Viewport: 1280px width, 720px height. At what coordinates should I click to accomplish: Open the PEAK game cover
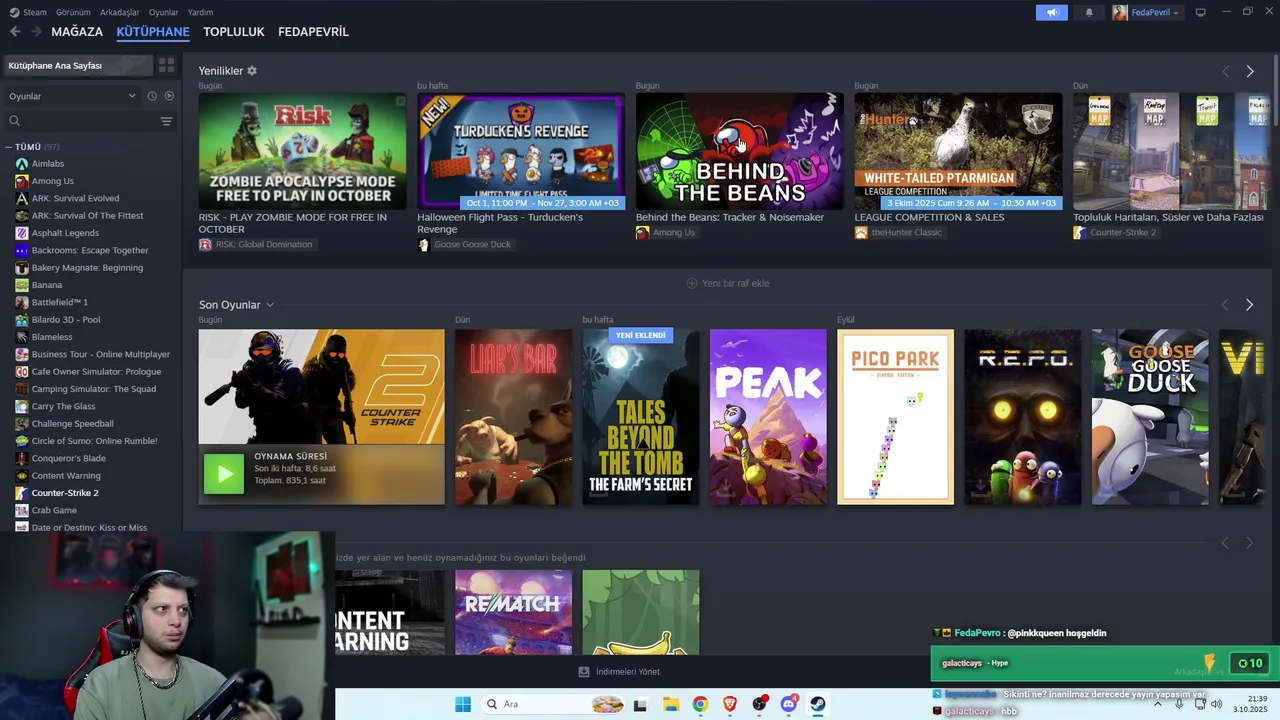click(x=768, y=417)
